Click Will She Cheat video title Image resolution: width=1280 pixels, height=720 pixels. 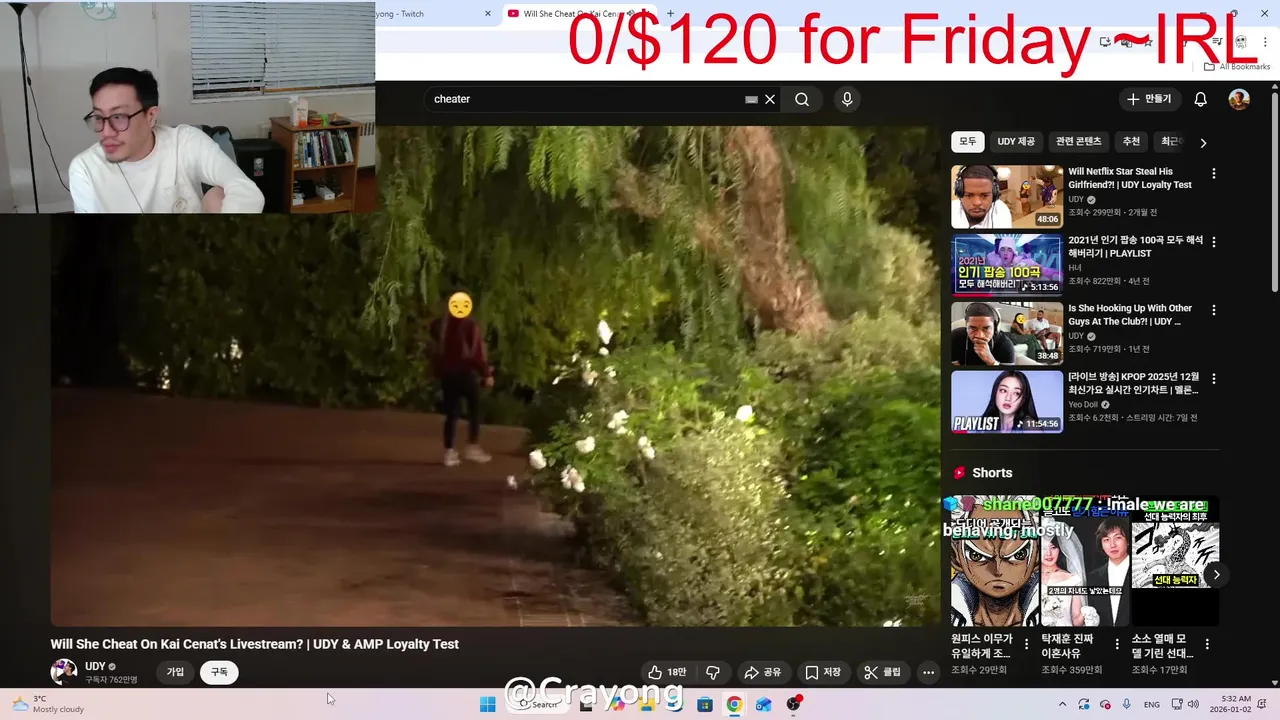tap(255, 644)
